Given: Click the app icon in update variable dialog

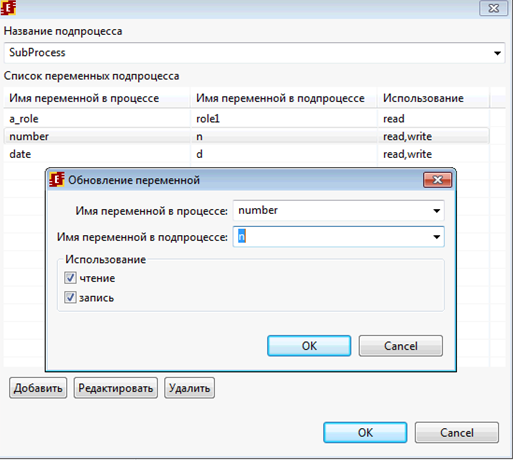Looking at the screenshot, I should pos(57,180).
